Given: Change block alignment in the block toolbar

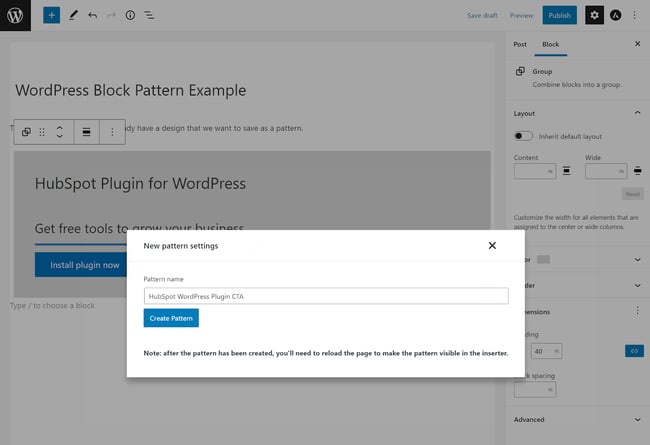Looking at the screenshot, I should click(87, 132).
